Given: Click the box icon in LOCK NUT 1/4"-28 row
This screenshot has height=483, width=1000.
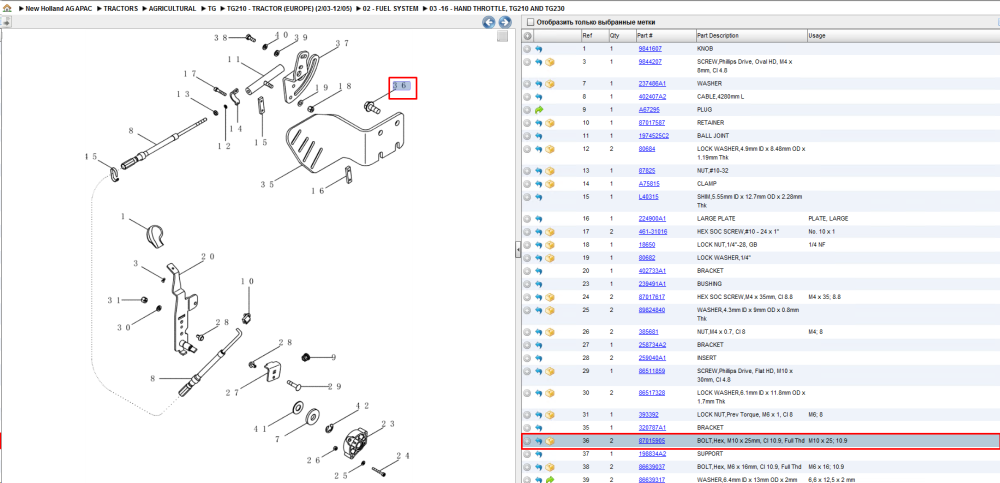Looking at the screenshot, I should [549, 245].
